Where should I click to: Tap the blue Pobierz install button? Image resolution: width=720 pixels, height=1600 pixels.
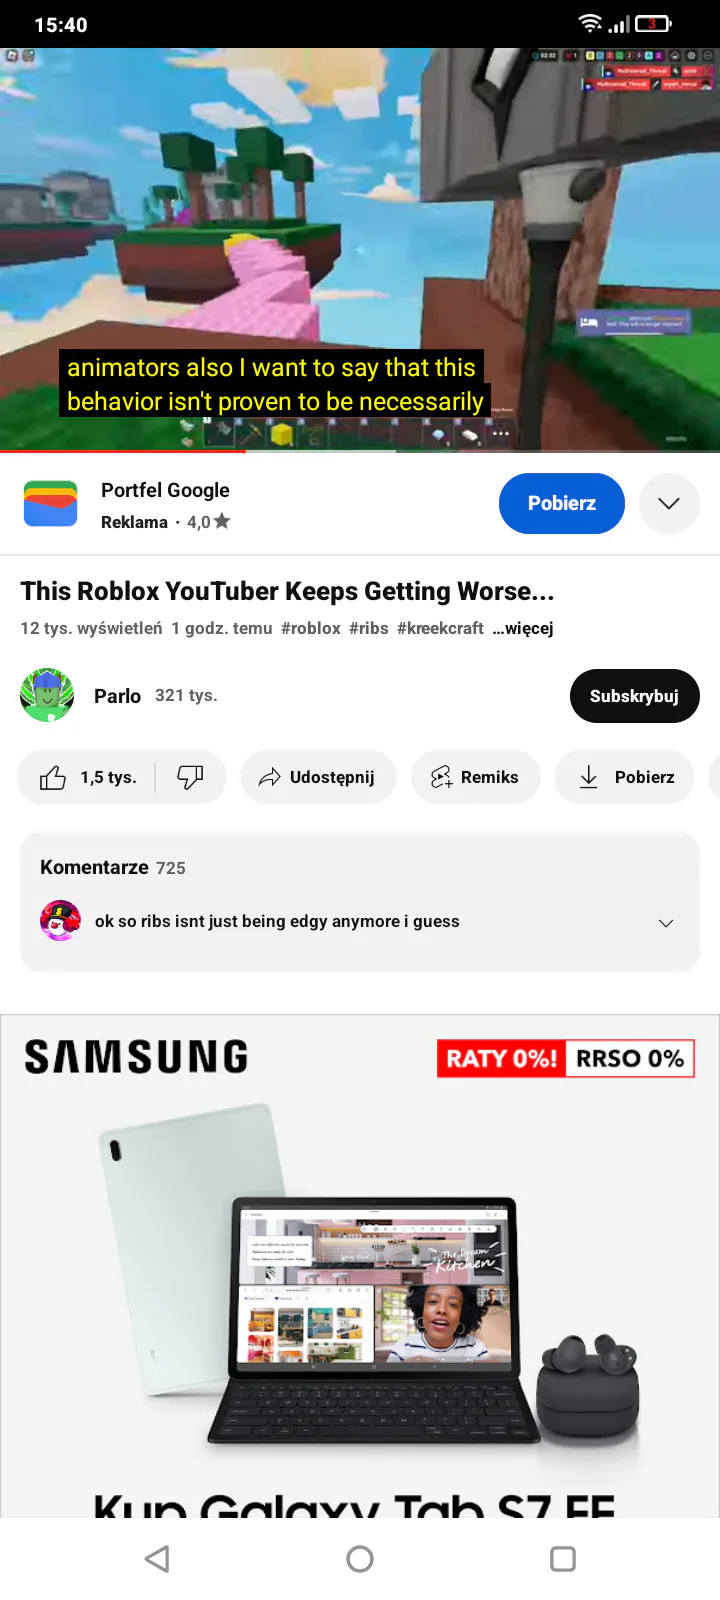tap(562, 503)
